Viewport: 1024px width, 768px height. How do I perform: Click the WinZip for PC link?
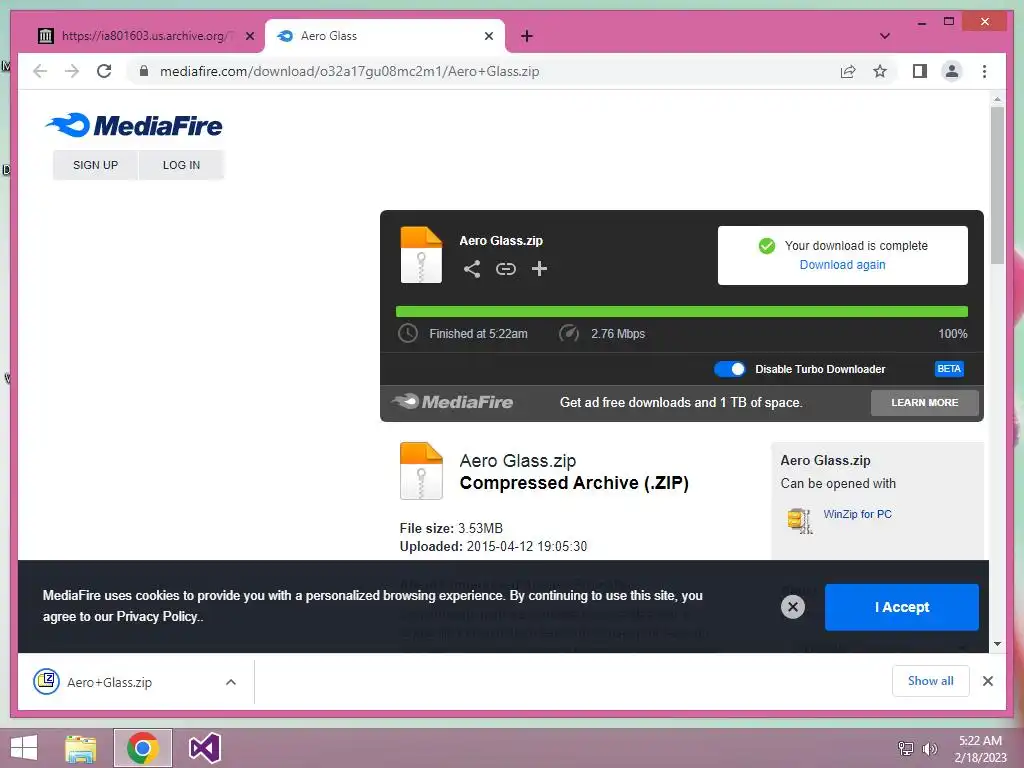point(857,514)
